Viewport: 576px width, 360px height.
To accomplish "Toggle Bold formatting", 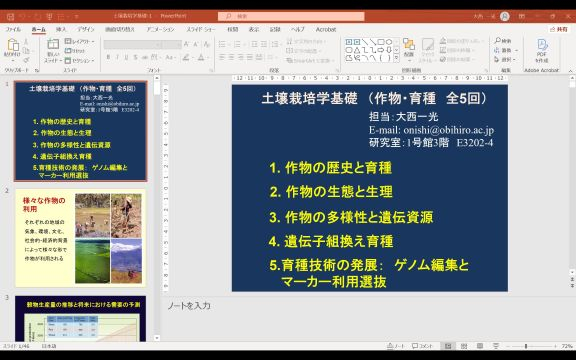I will point(108,57).
